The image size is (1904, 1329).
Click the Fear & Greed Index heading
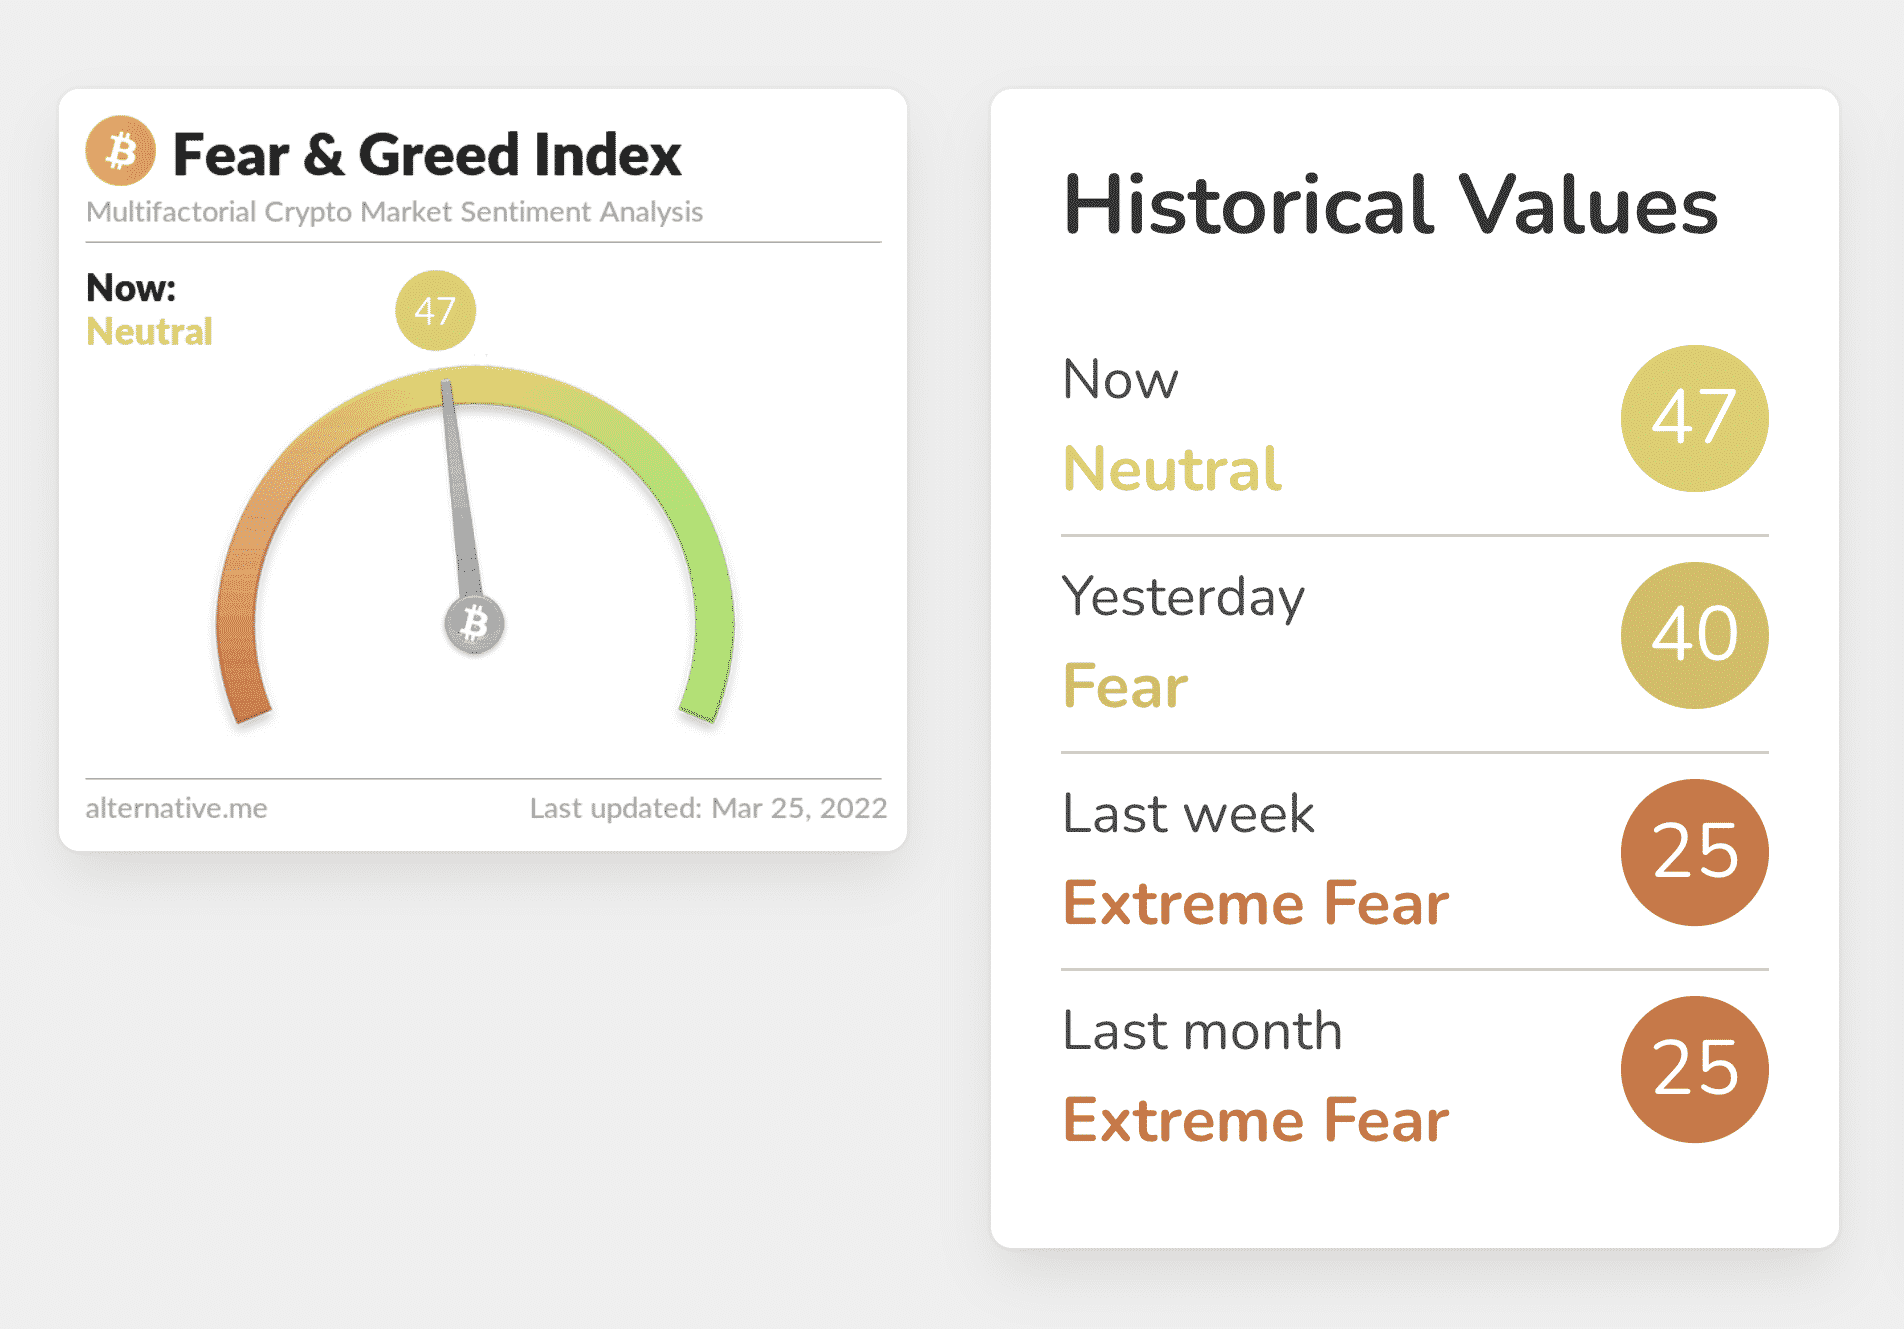(x=427, y=155)
